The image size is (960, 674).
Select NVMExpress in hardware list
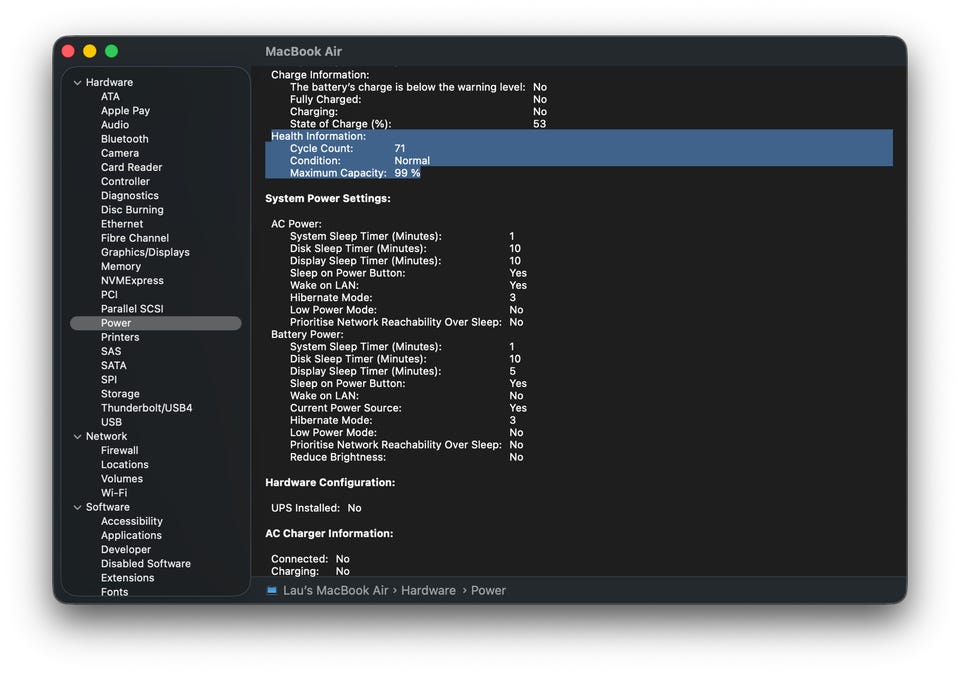pyautogui.click(x=132, y=281)
